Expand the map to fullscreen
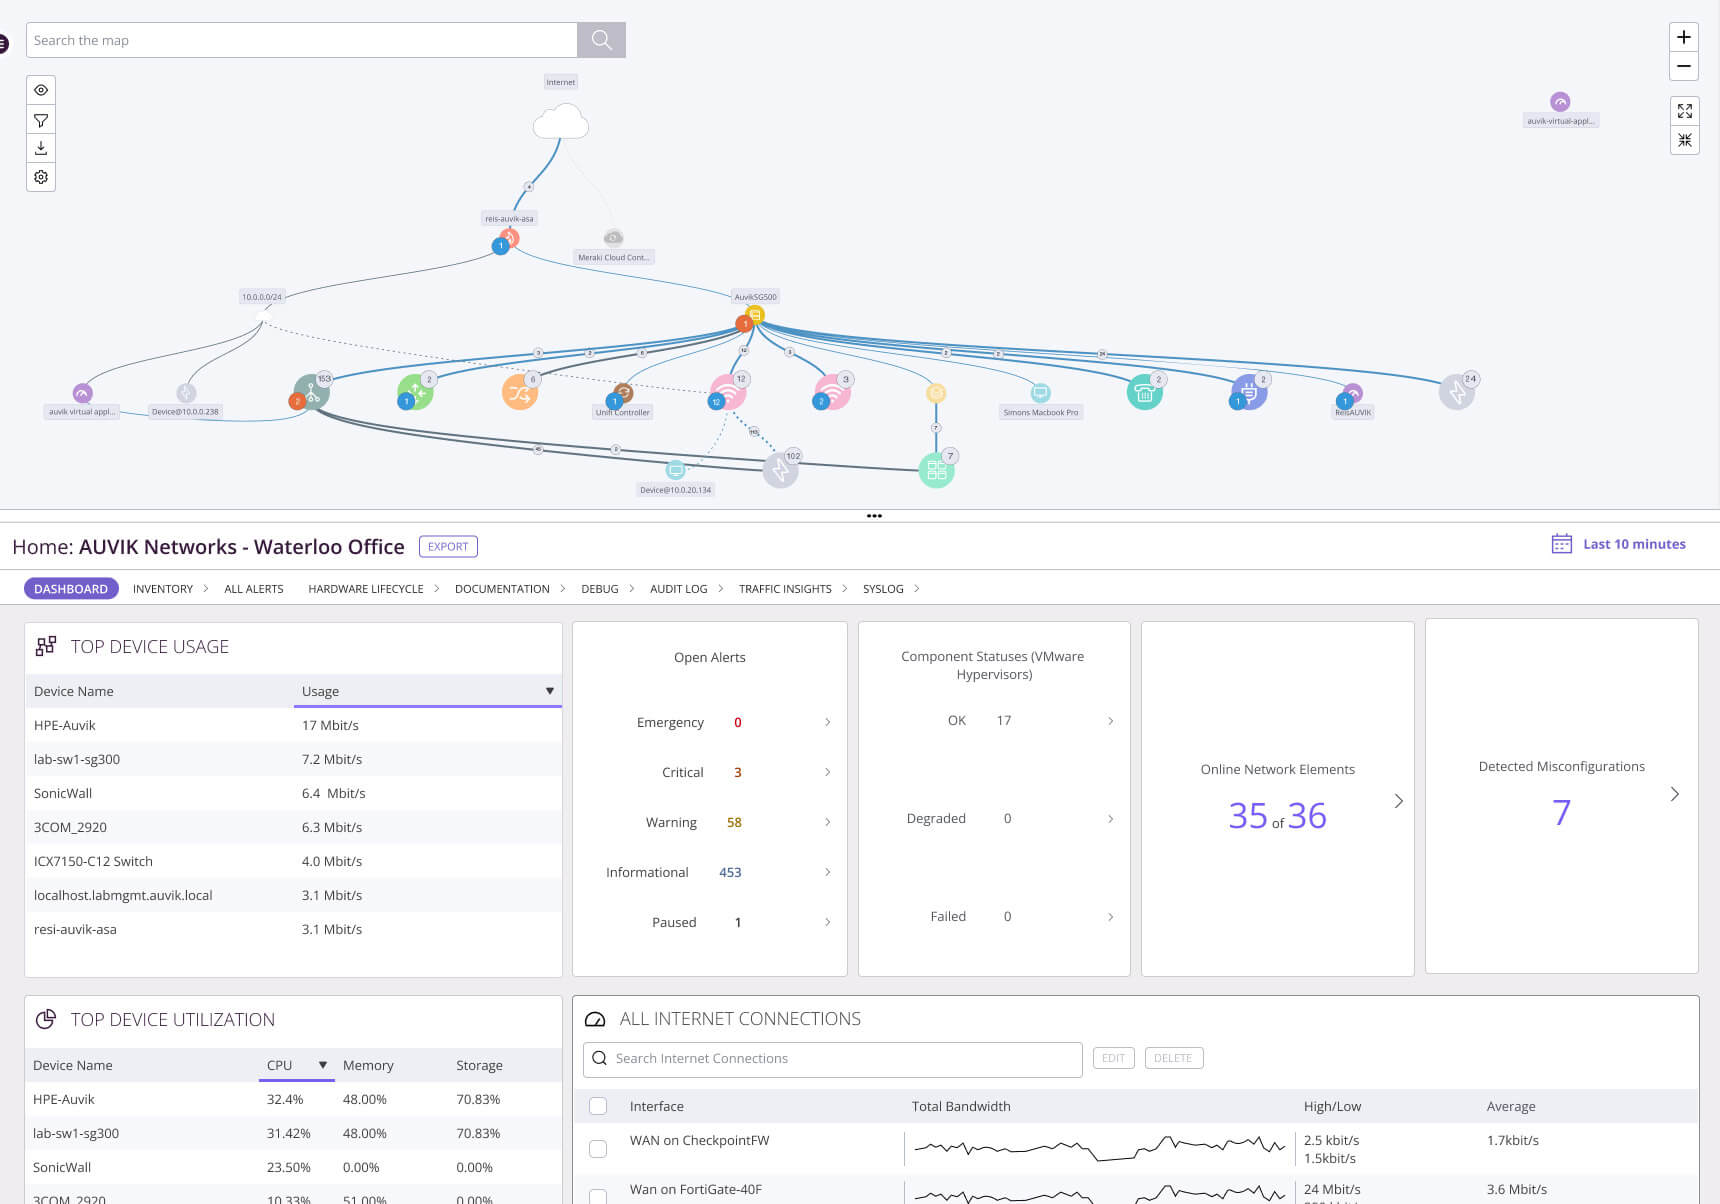The width and height of the screenshot is (1720, 1204). (1684, 111)
